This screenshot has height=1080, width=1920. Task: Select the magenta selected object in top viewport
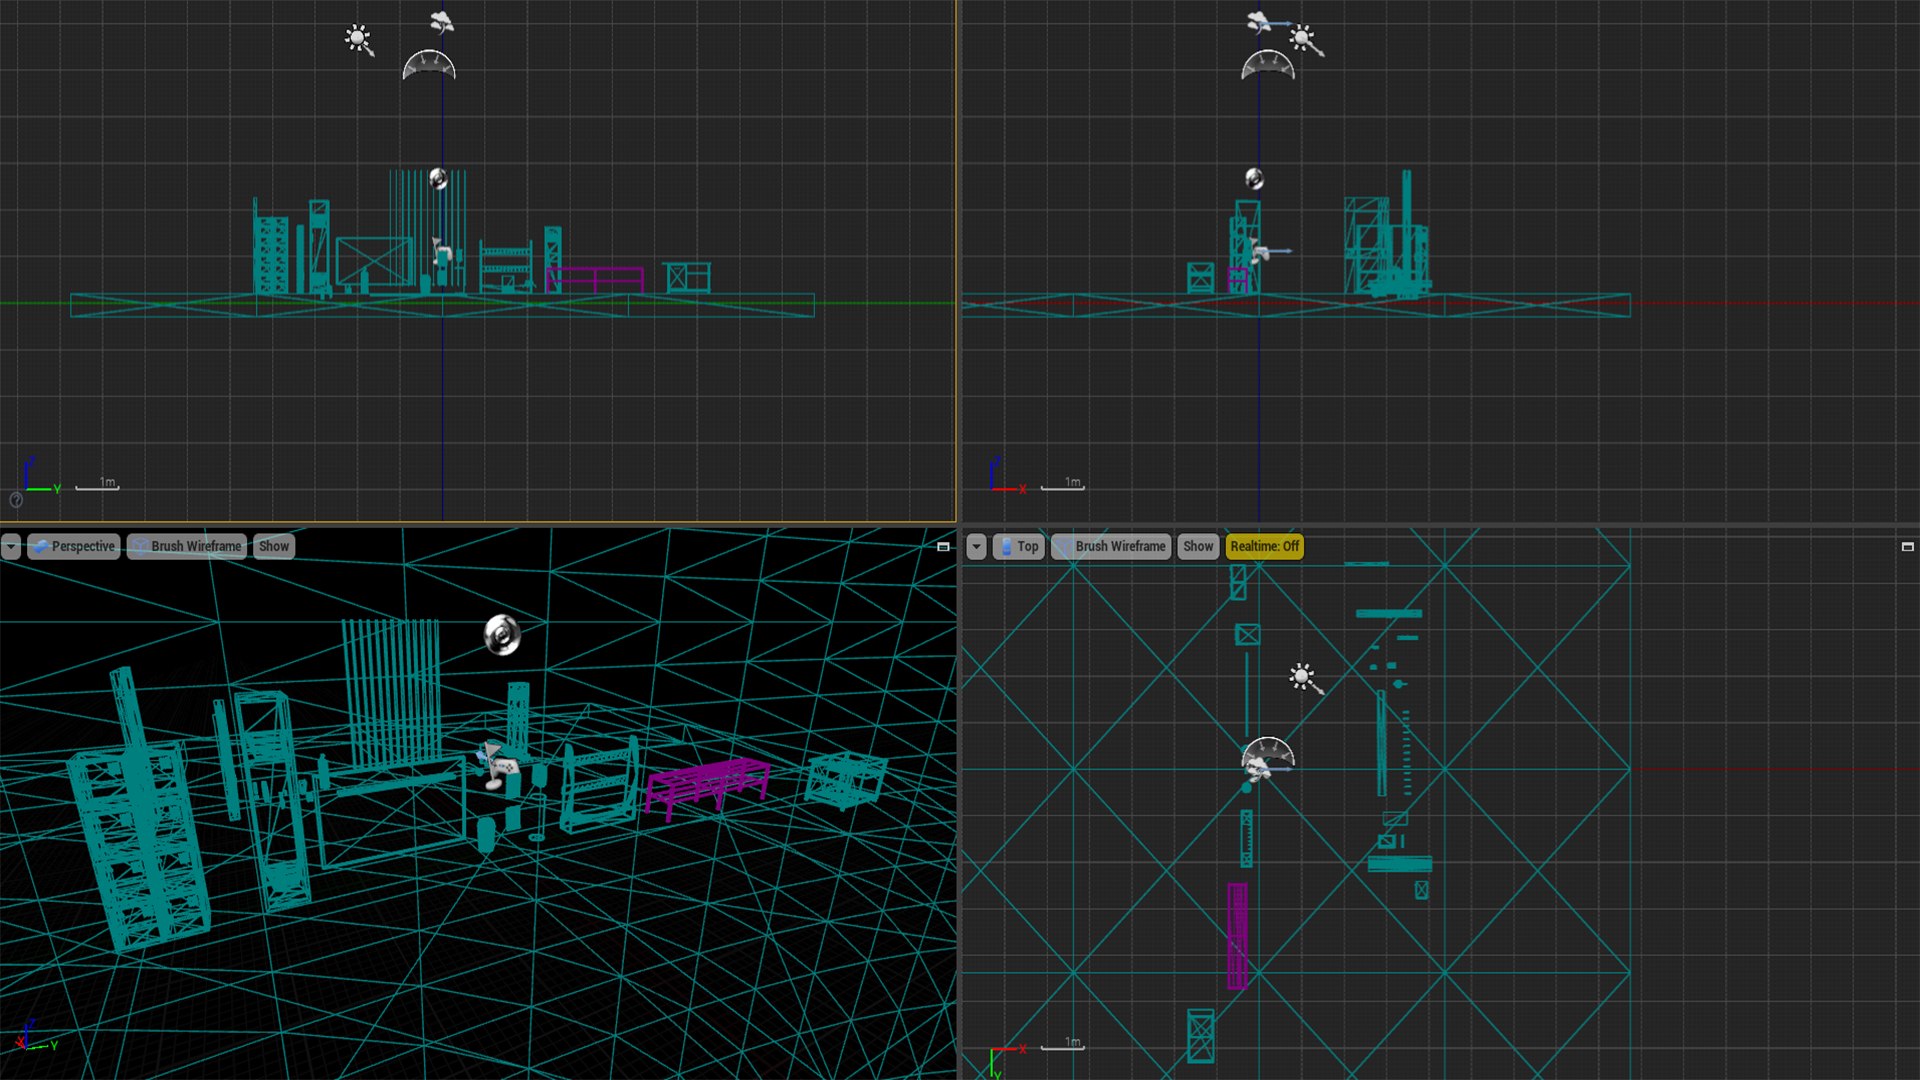pyautogui.click(x=1237, y=936)
